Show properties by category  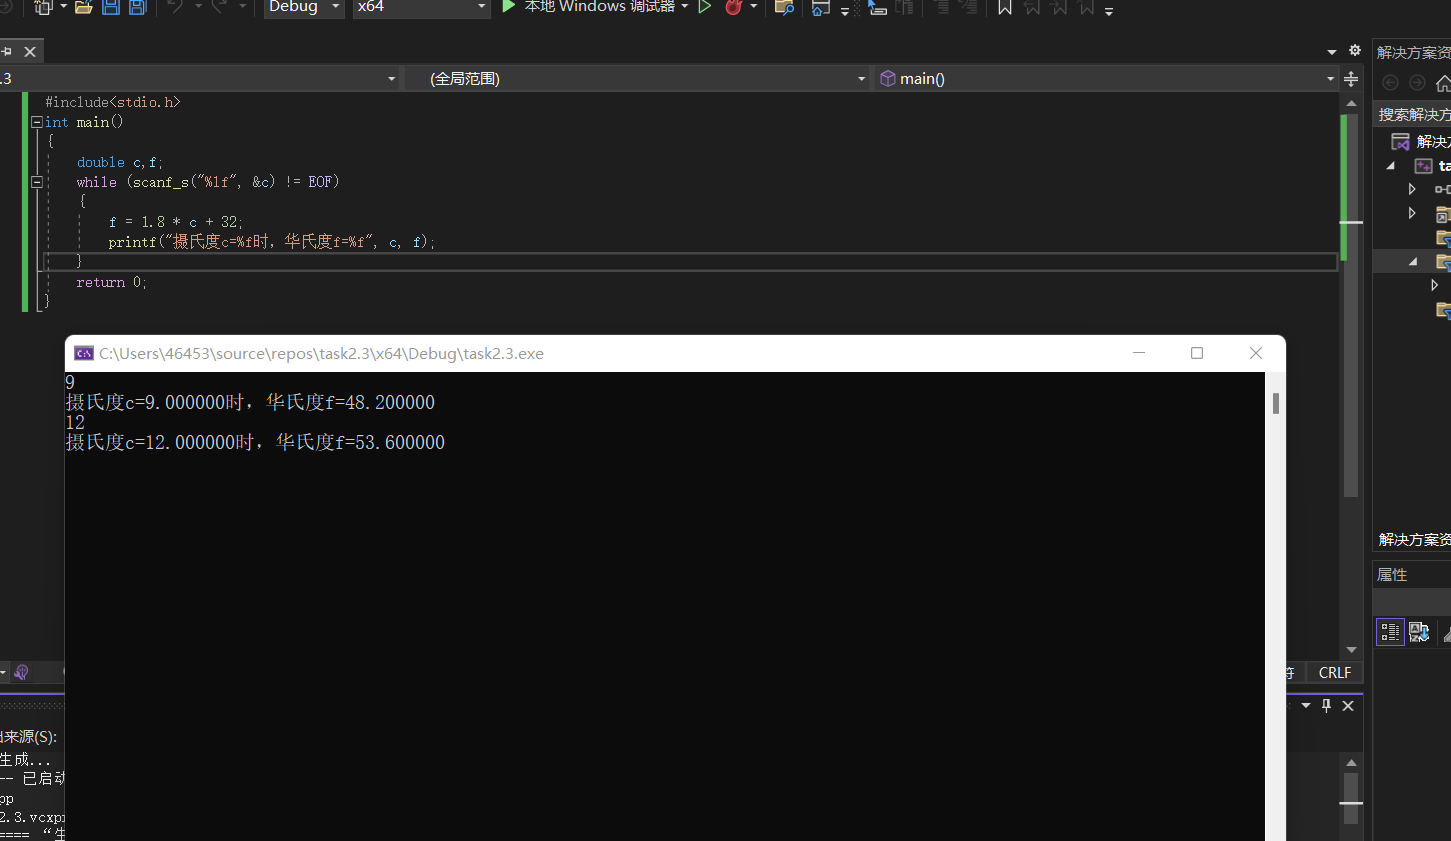click(1390, 632)
